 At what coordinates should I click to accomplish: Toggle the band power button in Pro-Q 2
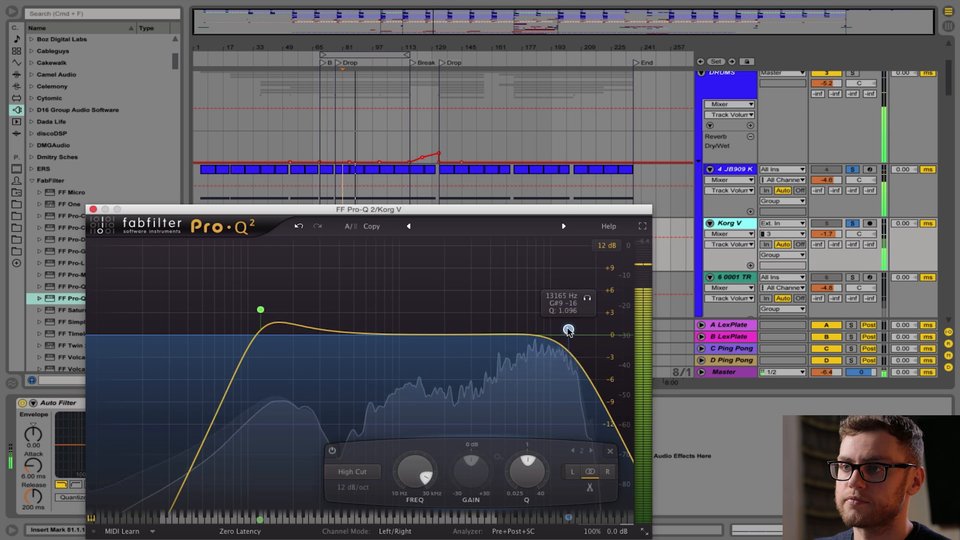332,451
